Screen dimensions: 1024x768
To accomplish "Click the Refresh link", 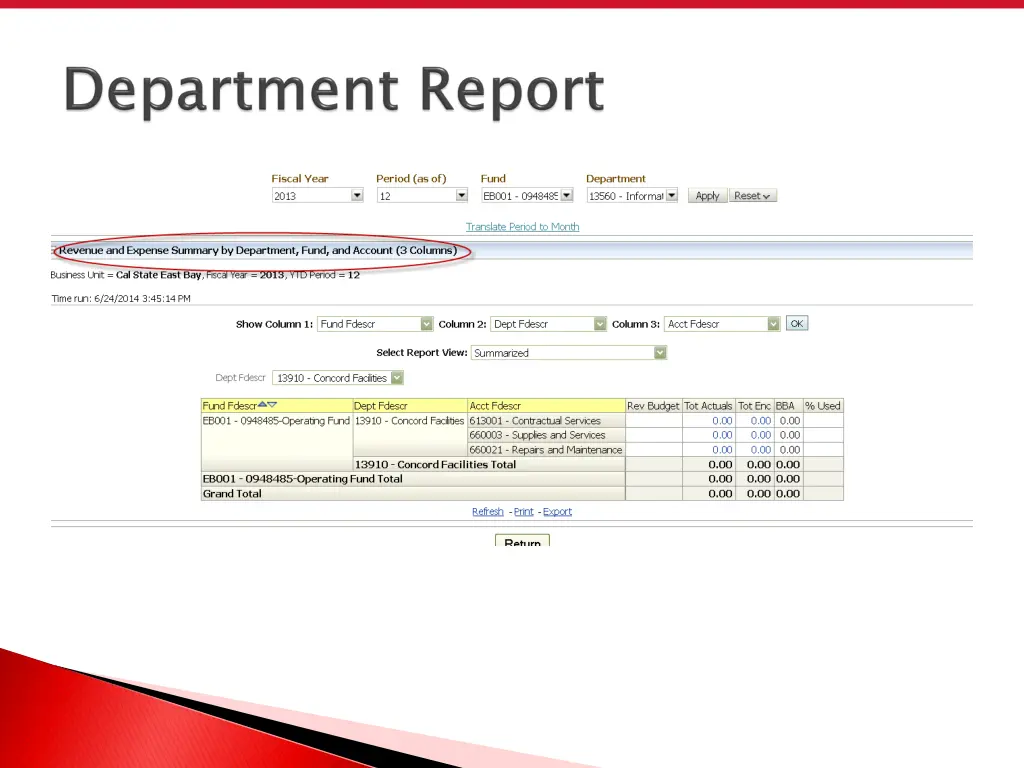I will (488, 511).
